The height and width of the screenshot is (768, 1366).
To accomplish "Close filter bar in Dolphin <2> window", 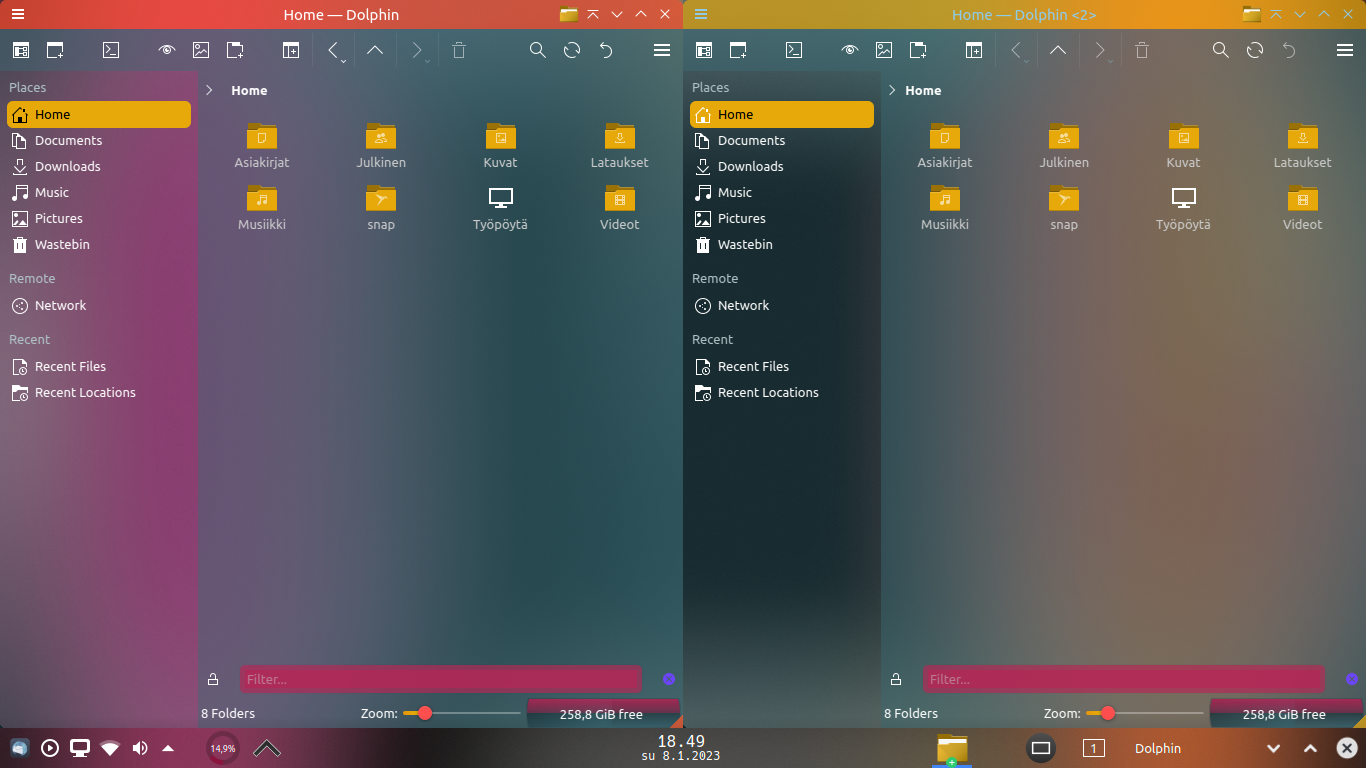I will (x=1352, y=680).
